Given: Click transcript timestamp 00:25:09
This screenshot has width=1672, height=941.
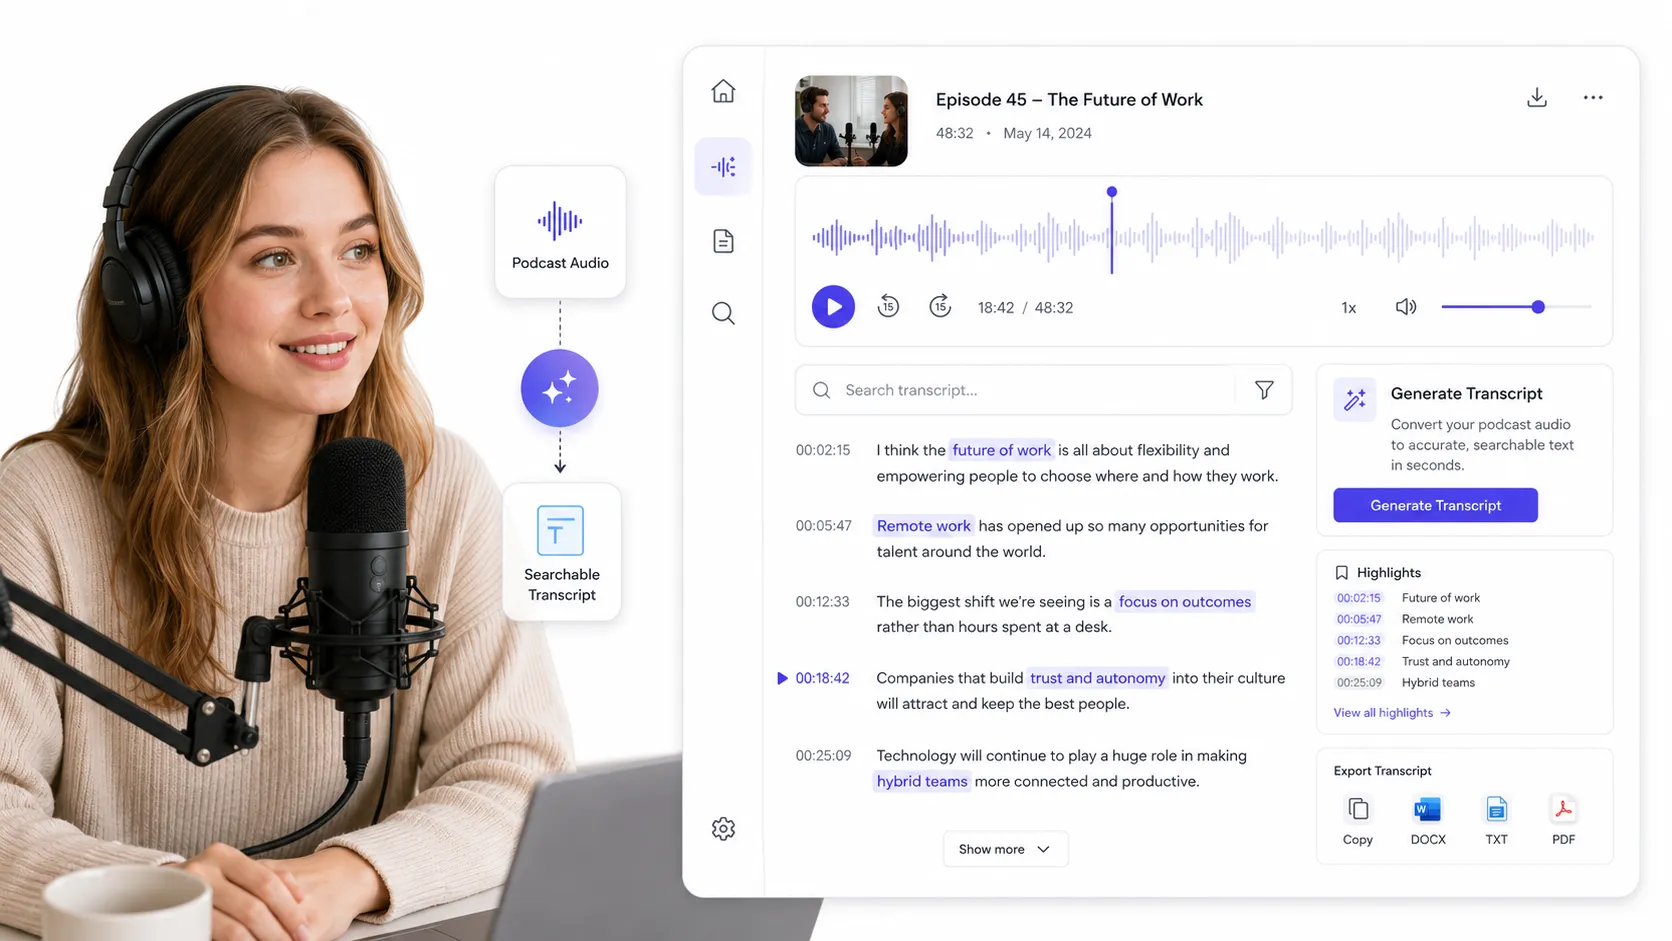Looking at the screenshot, I should (x=823, y=756).
